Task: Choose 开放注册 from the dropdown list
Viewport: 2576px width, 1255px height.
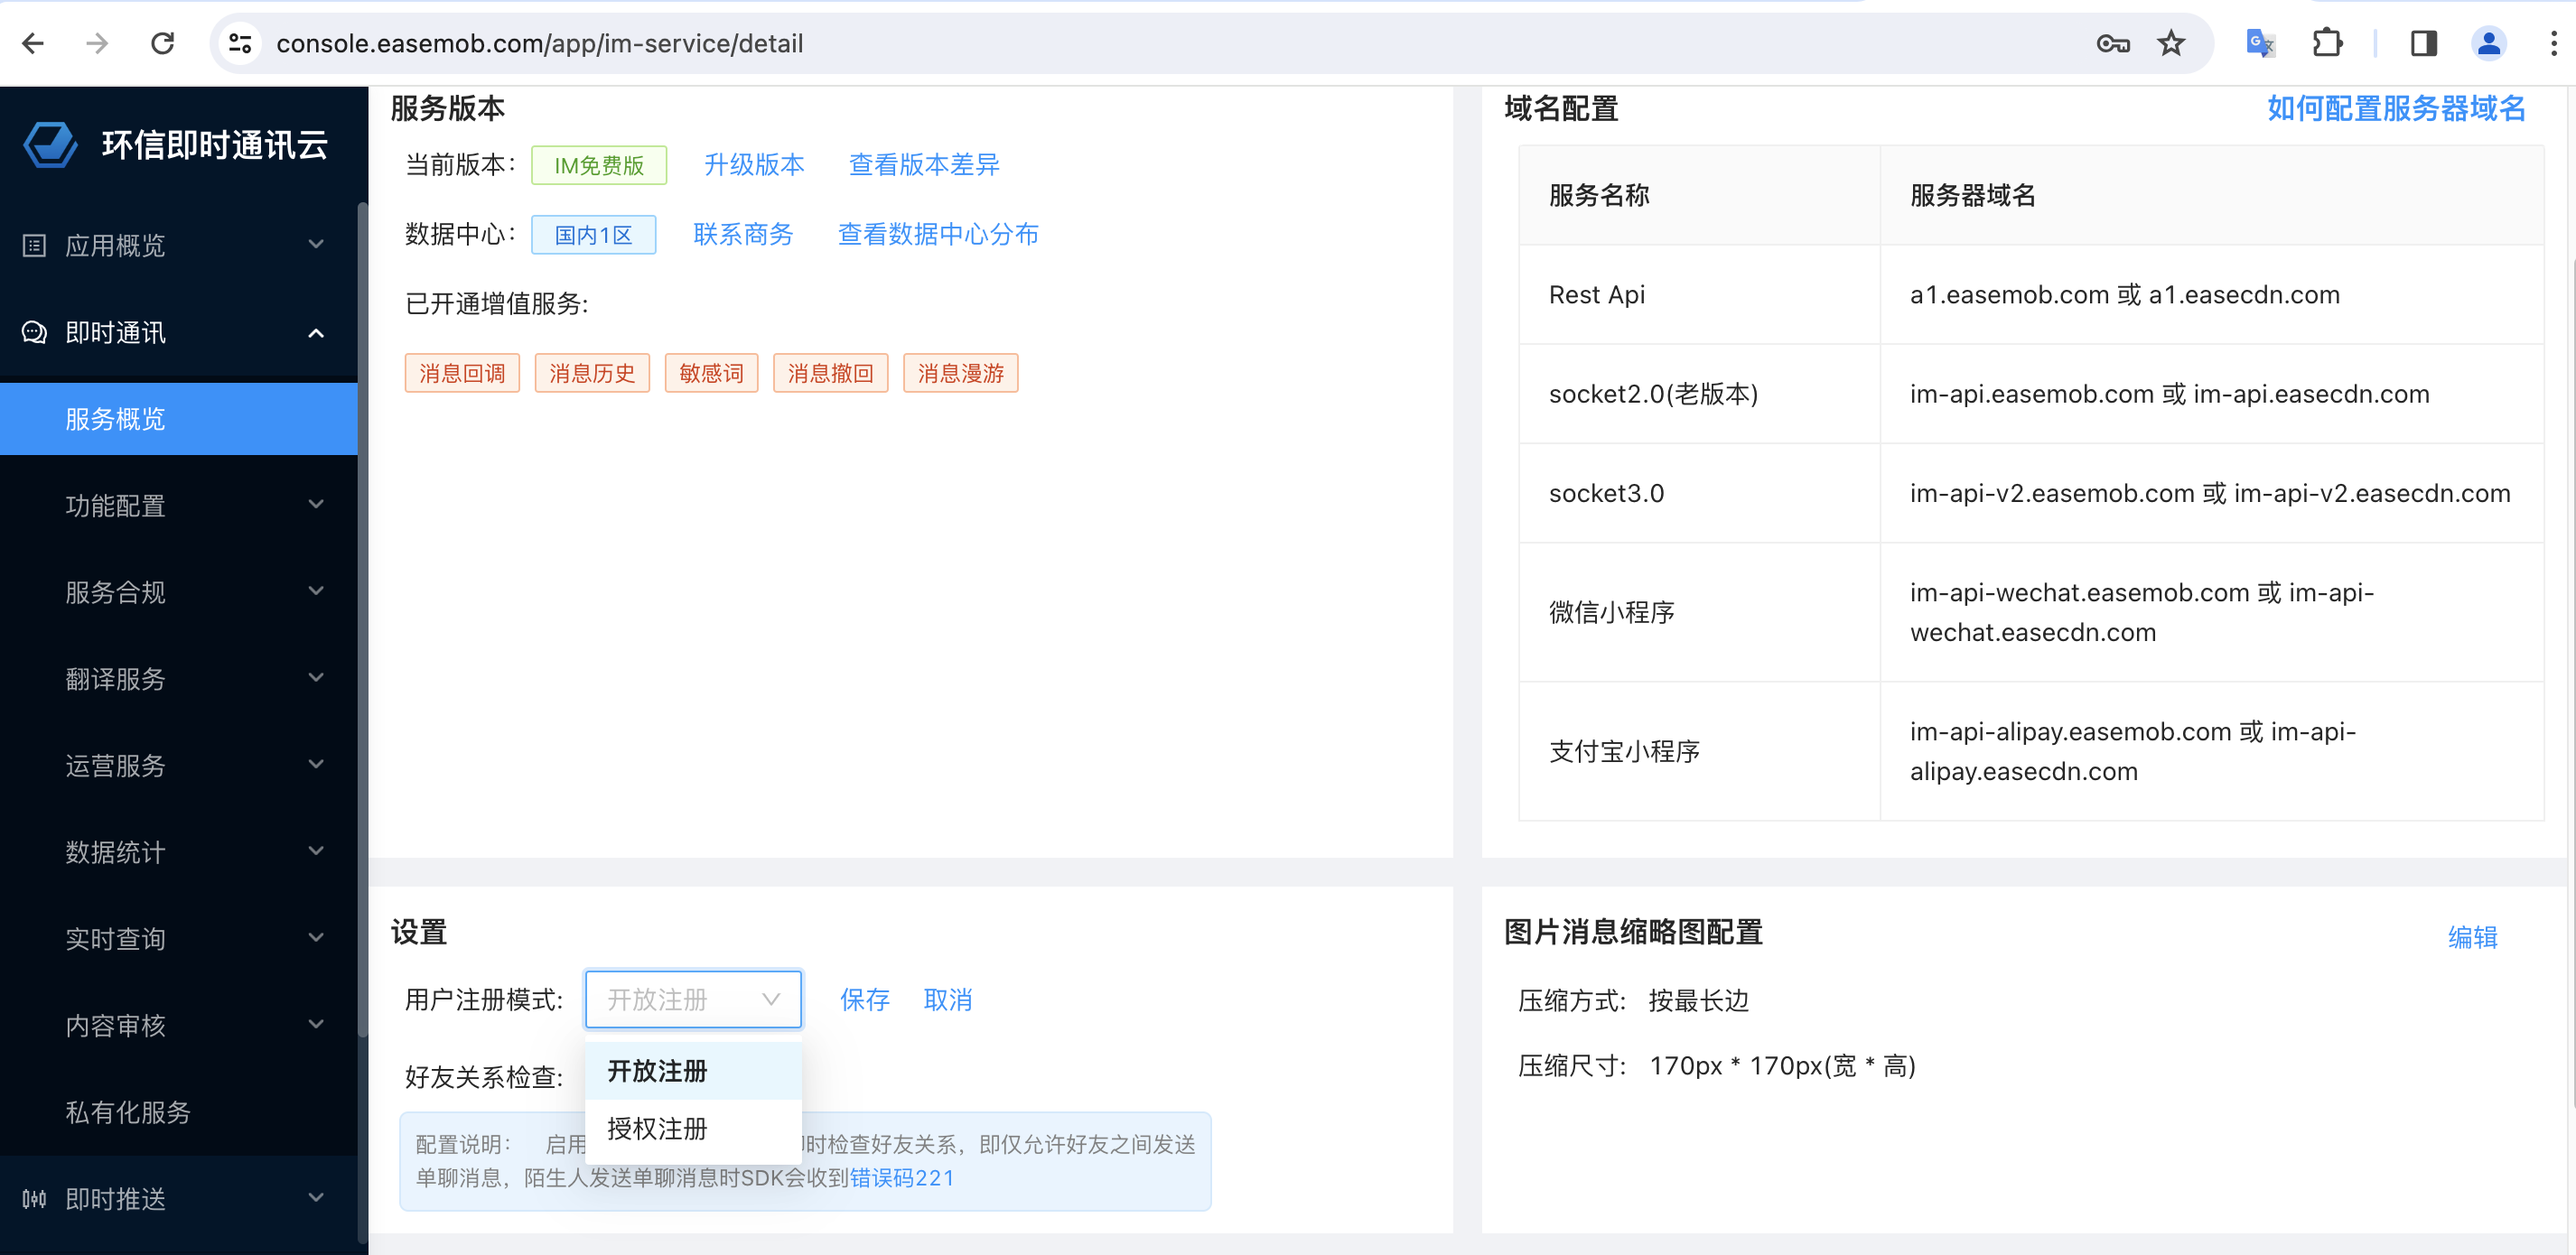Action: click(x=693, y=1071)
